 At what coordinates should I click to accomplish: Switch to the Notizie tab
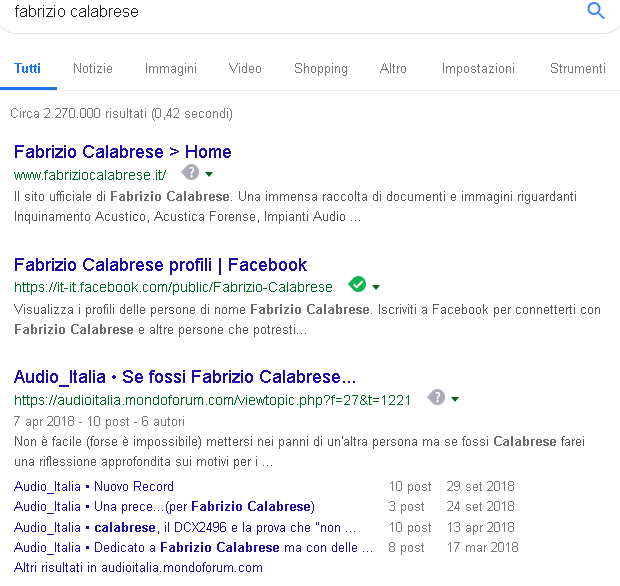click(93, 68)
